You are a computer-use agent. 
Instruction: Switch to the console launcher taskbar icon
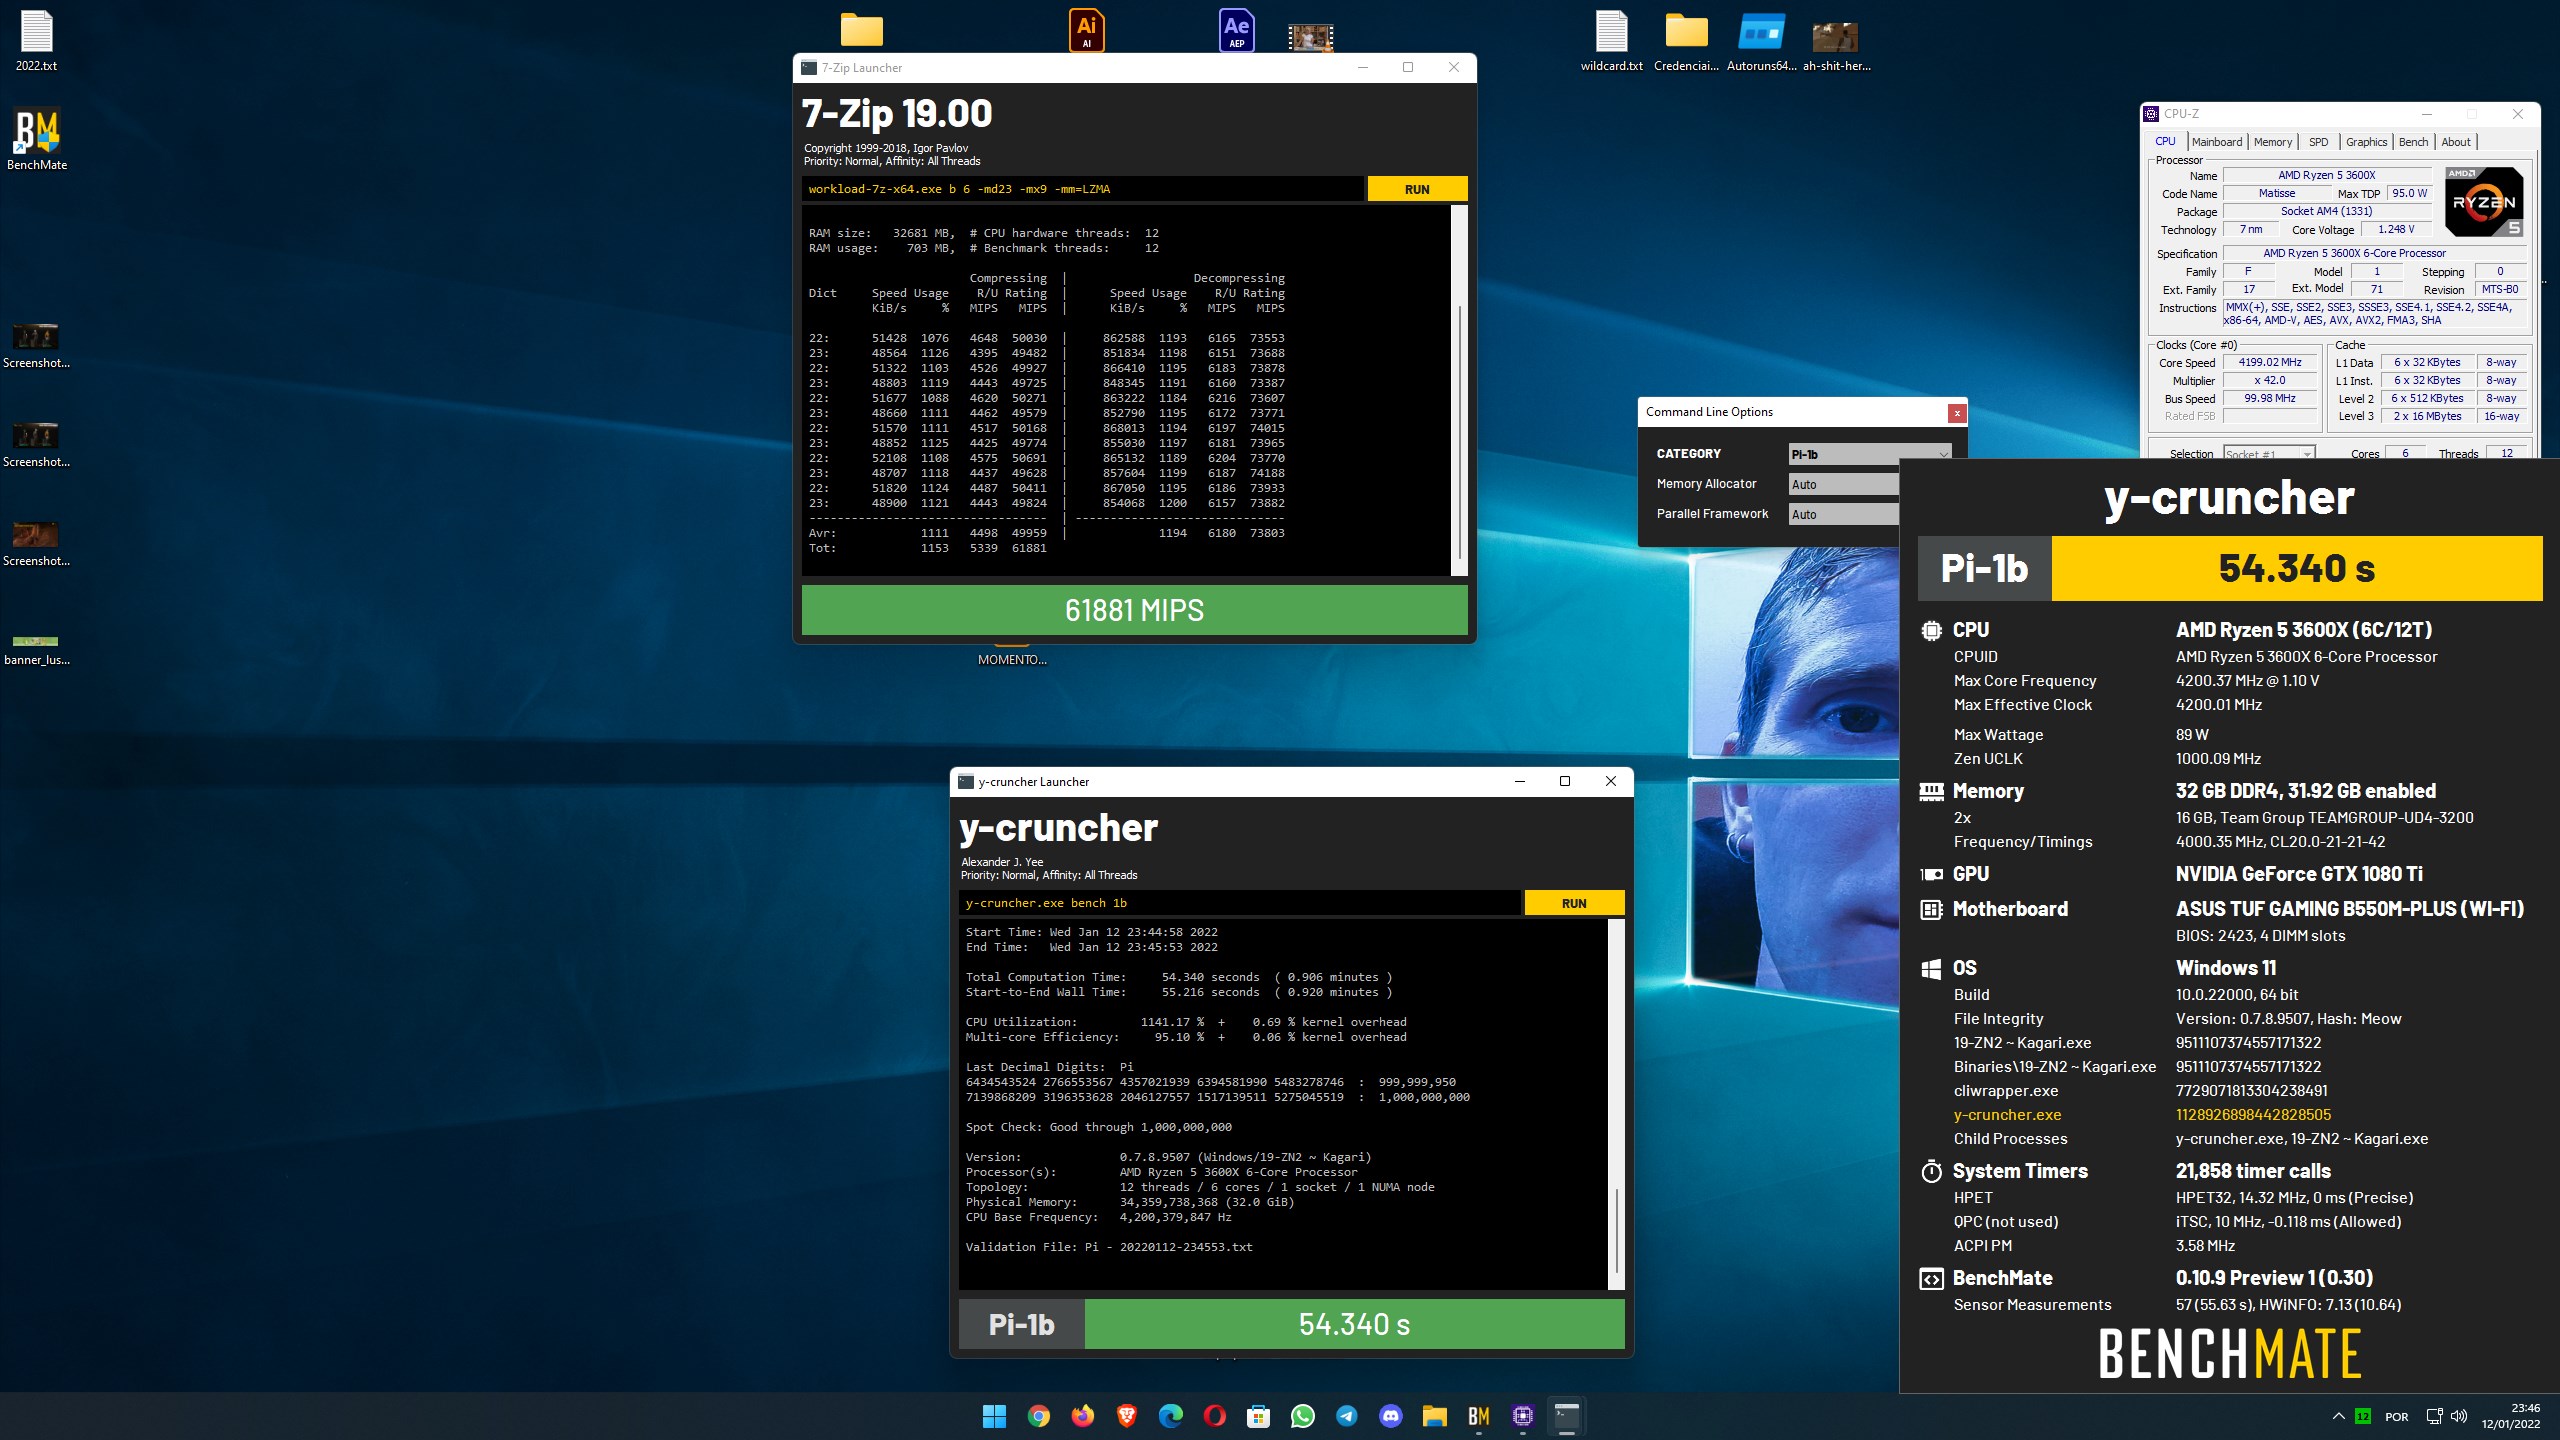point(1566,1416)
